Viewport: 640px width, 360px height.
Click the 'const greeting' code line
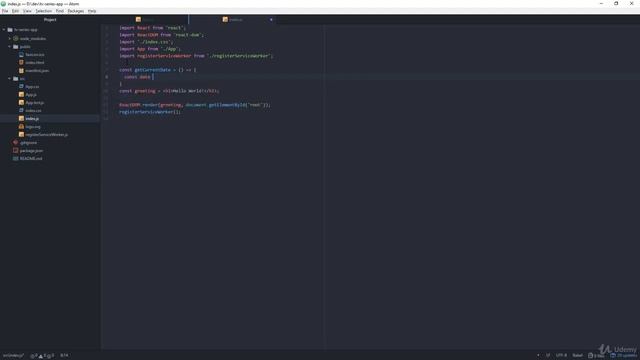pyautogui.click(x=169, y=91)
